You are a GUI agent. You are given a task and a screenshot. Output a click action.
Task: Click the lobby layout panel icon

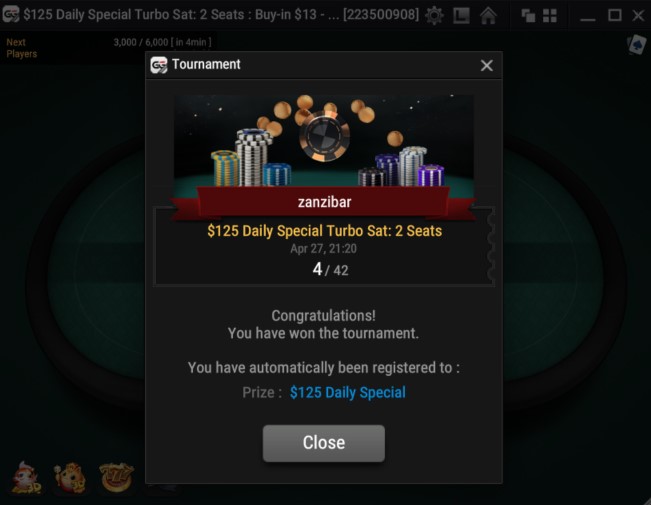[x=461, y=16]
